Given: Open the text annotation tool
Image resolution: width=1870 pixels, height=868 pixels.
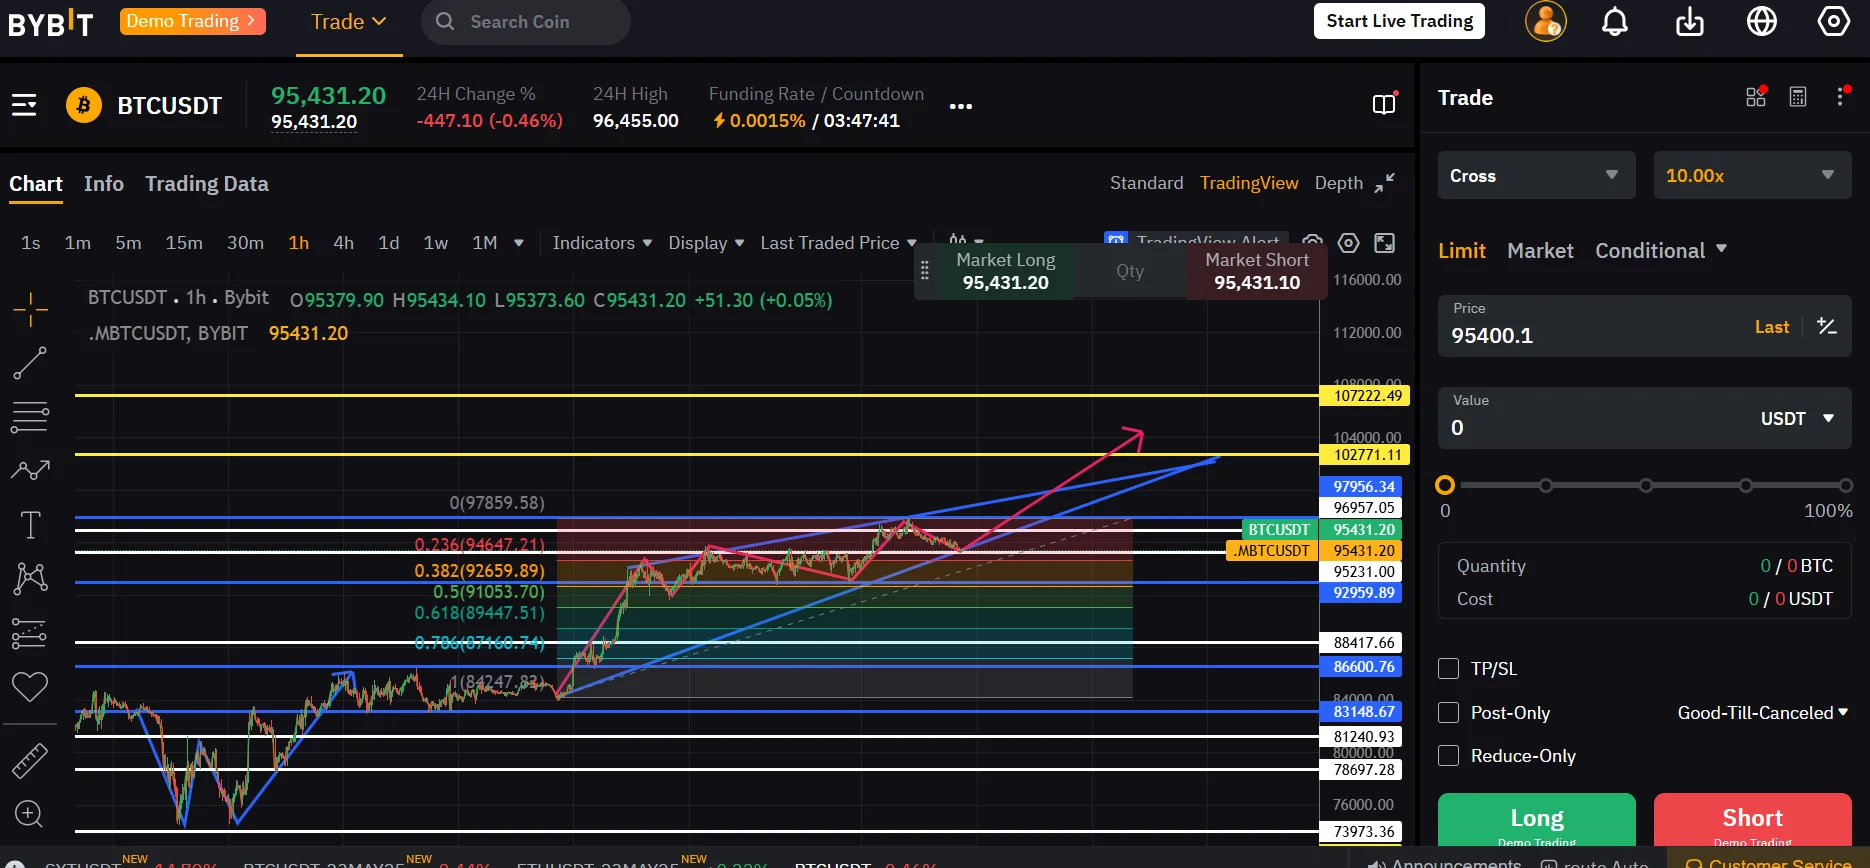Looking at the screenshot, I should (30, 525).
